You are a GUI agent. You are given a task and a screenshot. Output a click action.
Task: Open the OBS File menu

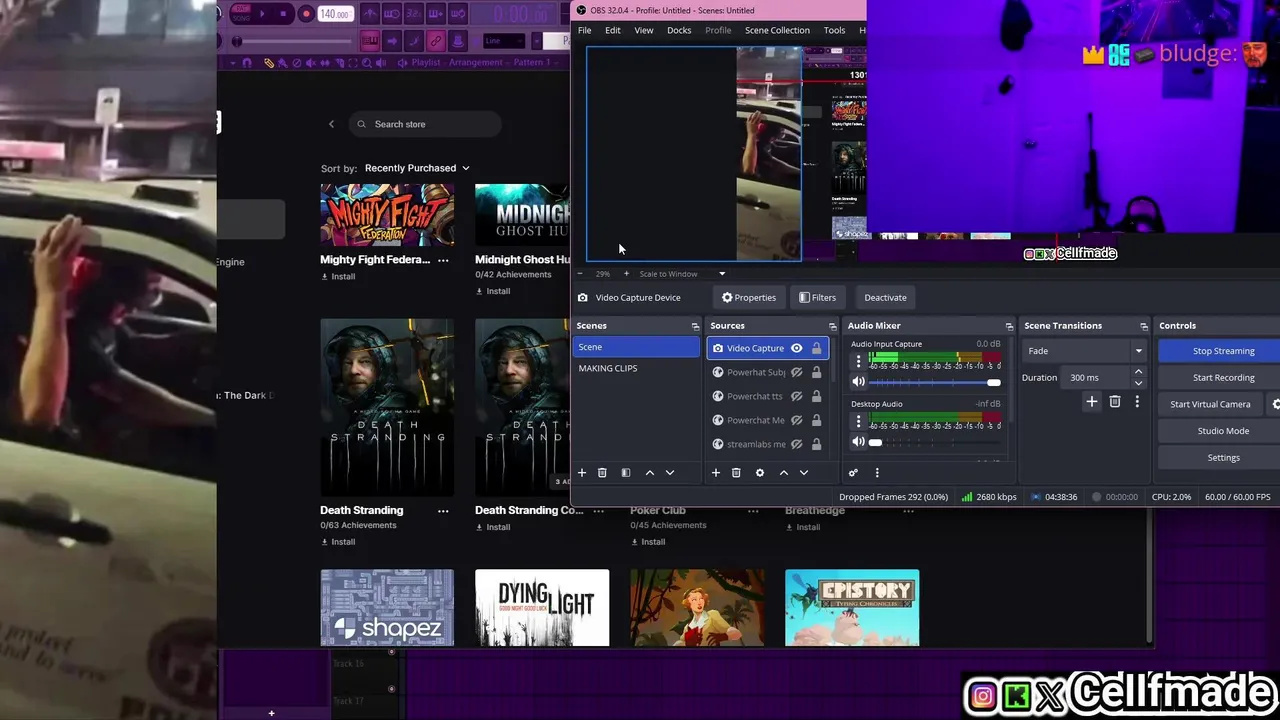tap(585, 30)
